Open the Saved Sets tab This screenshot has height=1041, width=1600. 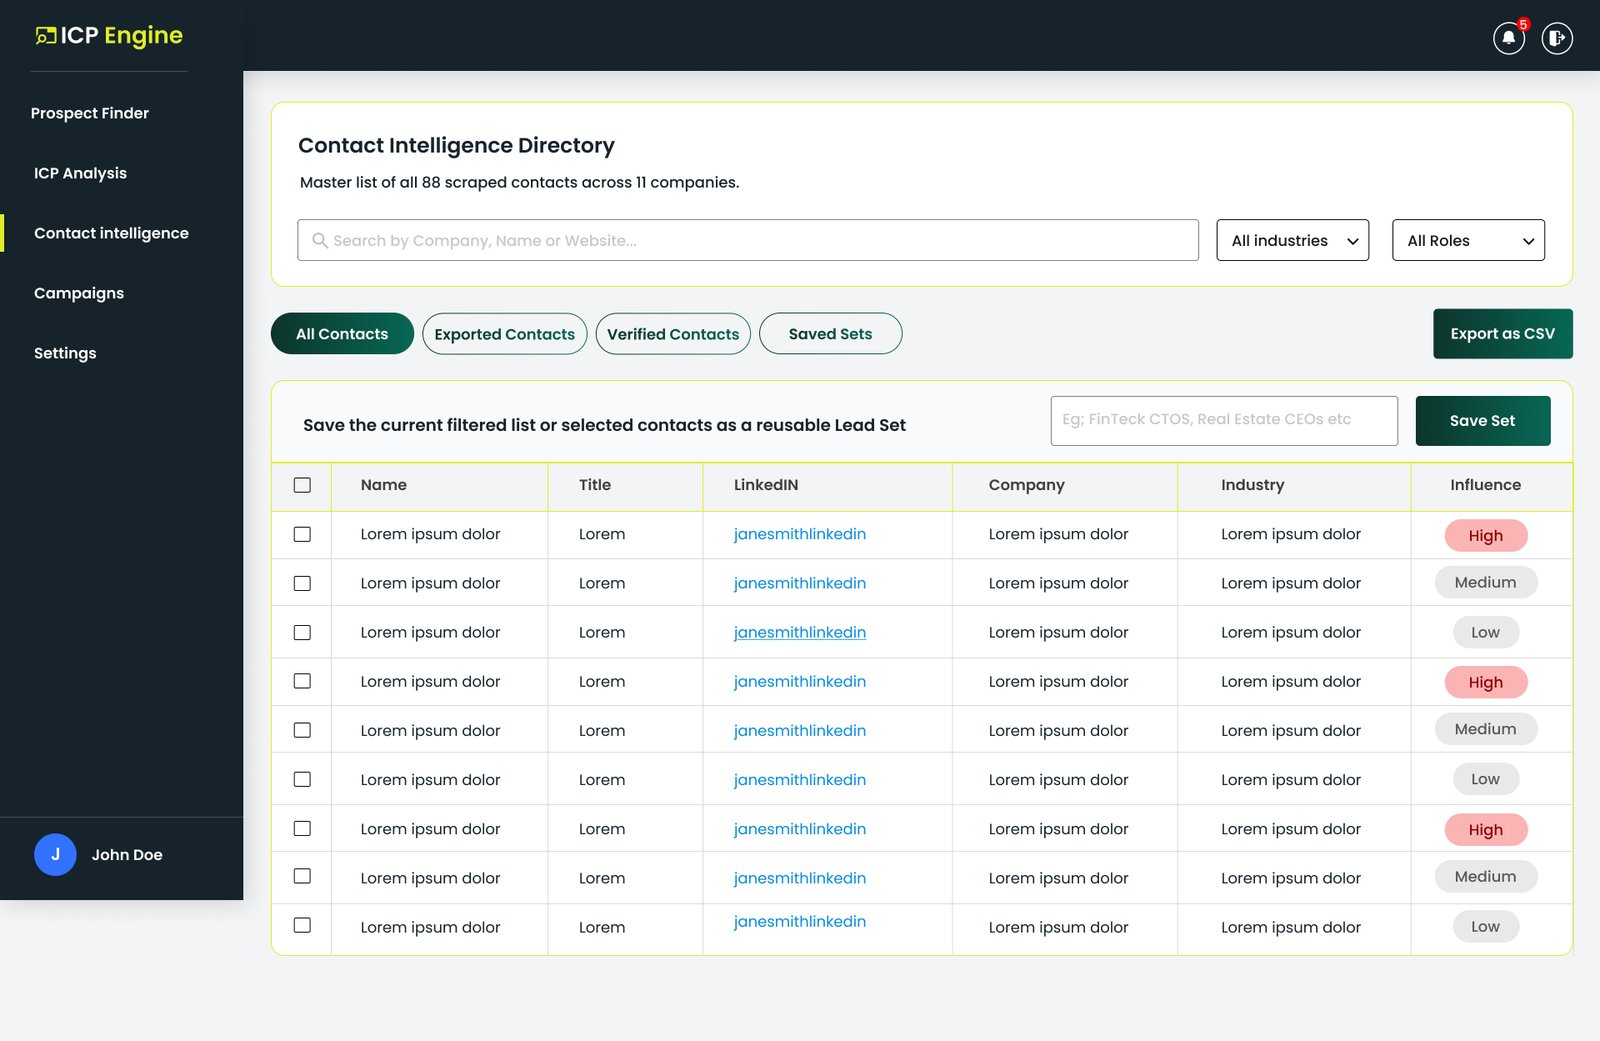830,334
